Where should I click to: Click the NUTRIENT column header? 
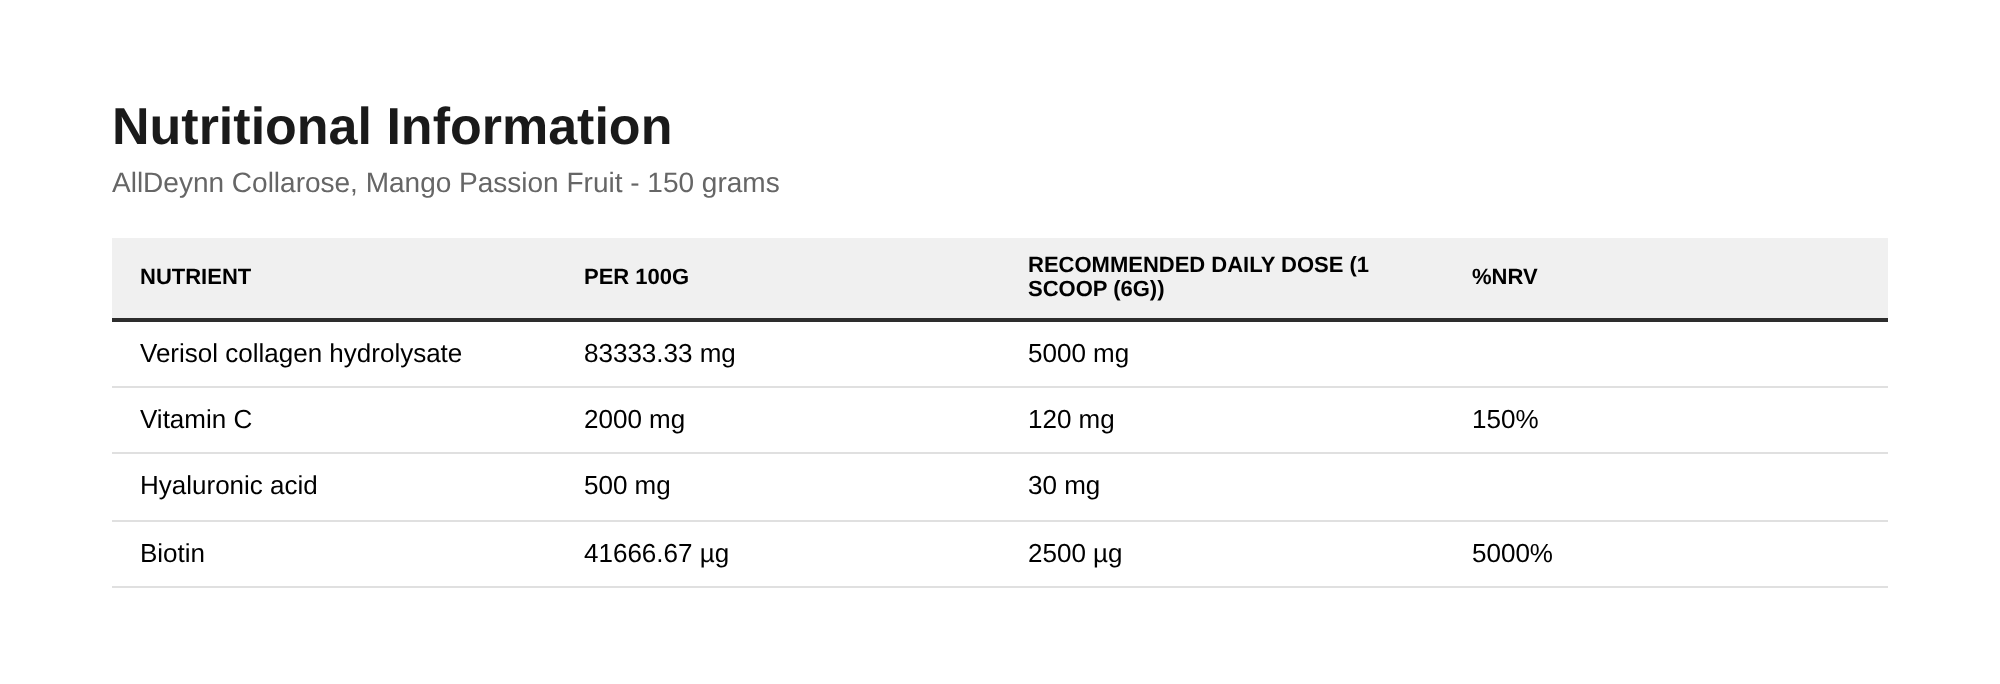(195, 277)
